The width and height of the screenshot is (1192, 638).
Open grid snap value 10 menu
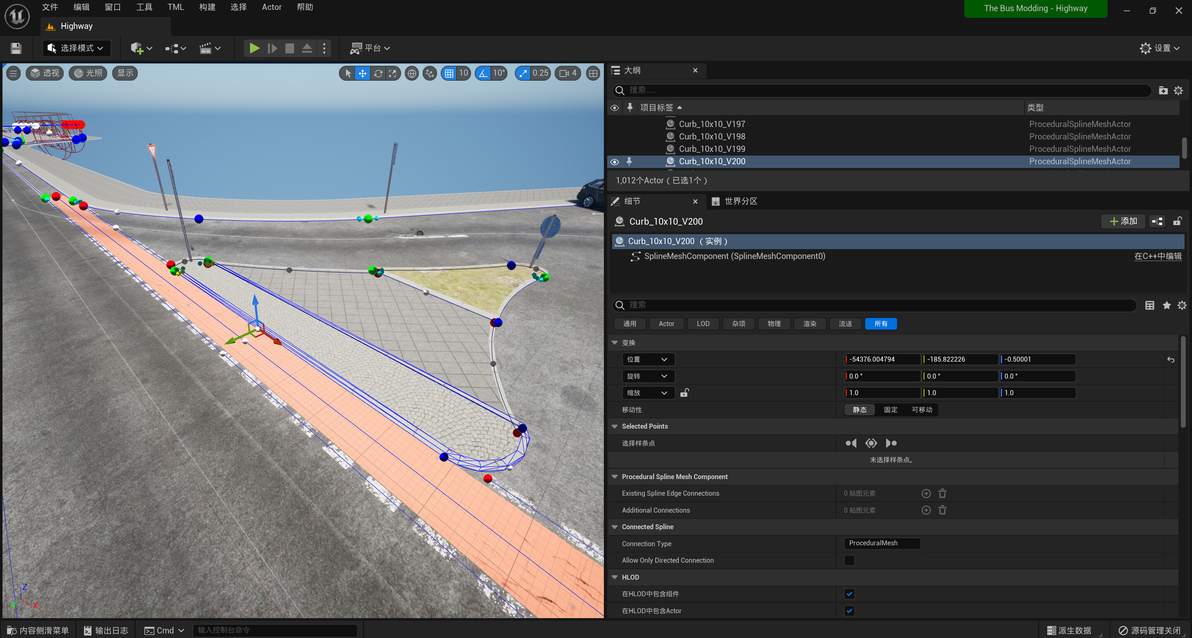pos(463,73)
